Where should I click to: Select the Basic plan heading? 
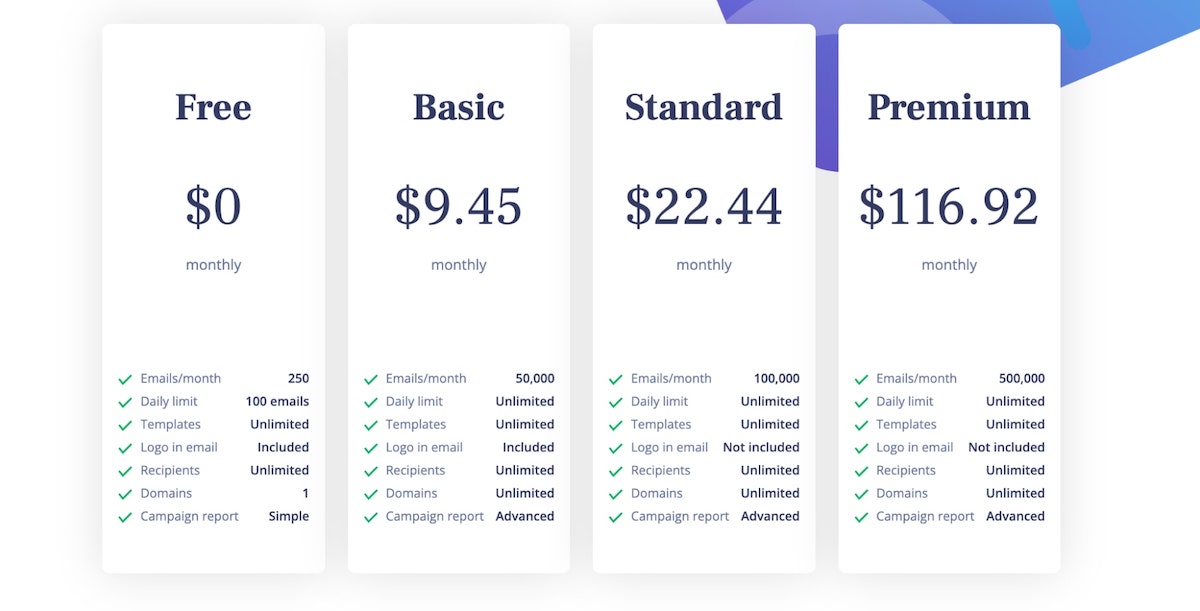[x=458, y=107]
